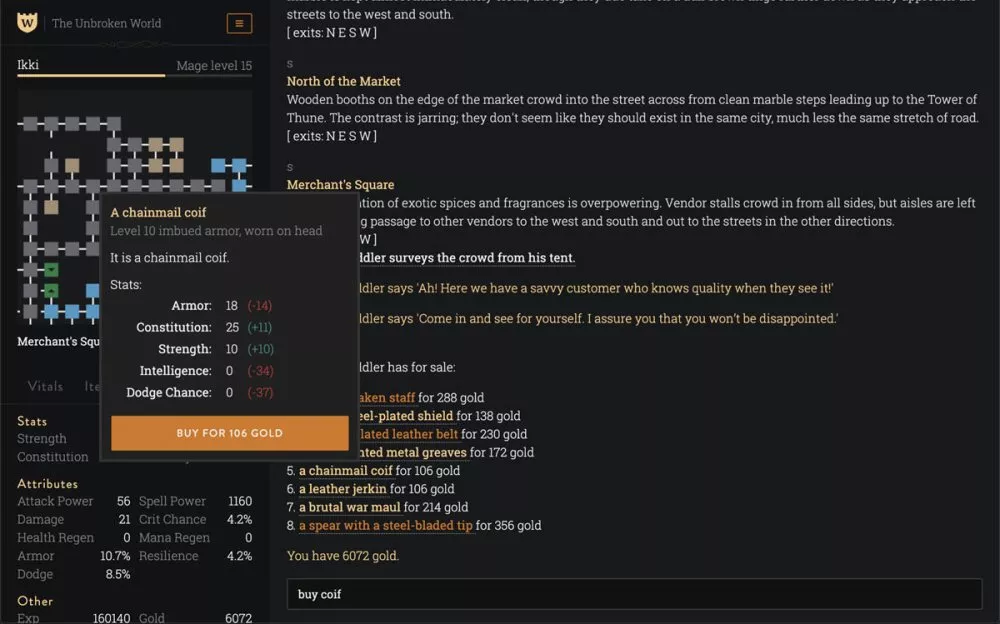Switch to the Vitals tab

click(x=46, y=386)
